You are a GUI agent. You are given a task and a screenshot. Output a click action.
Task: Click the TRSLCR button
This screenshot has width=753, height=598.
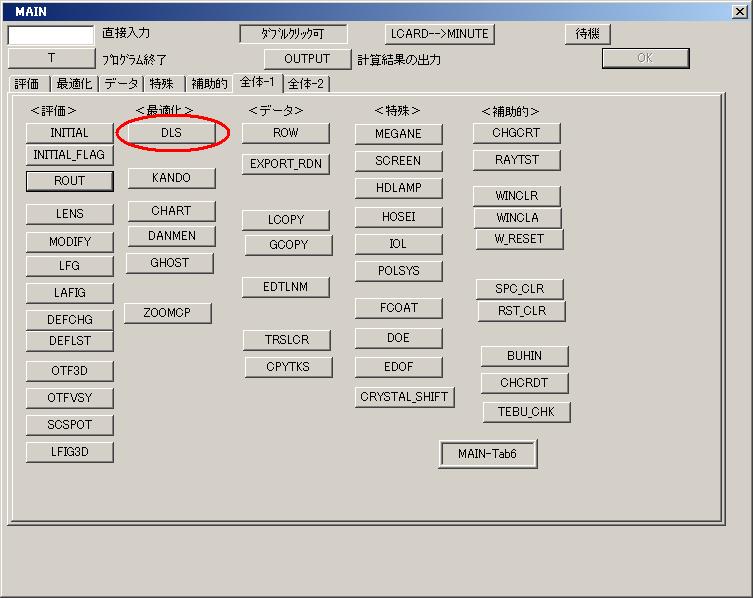pyautogui.click(x=287, y=340)
